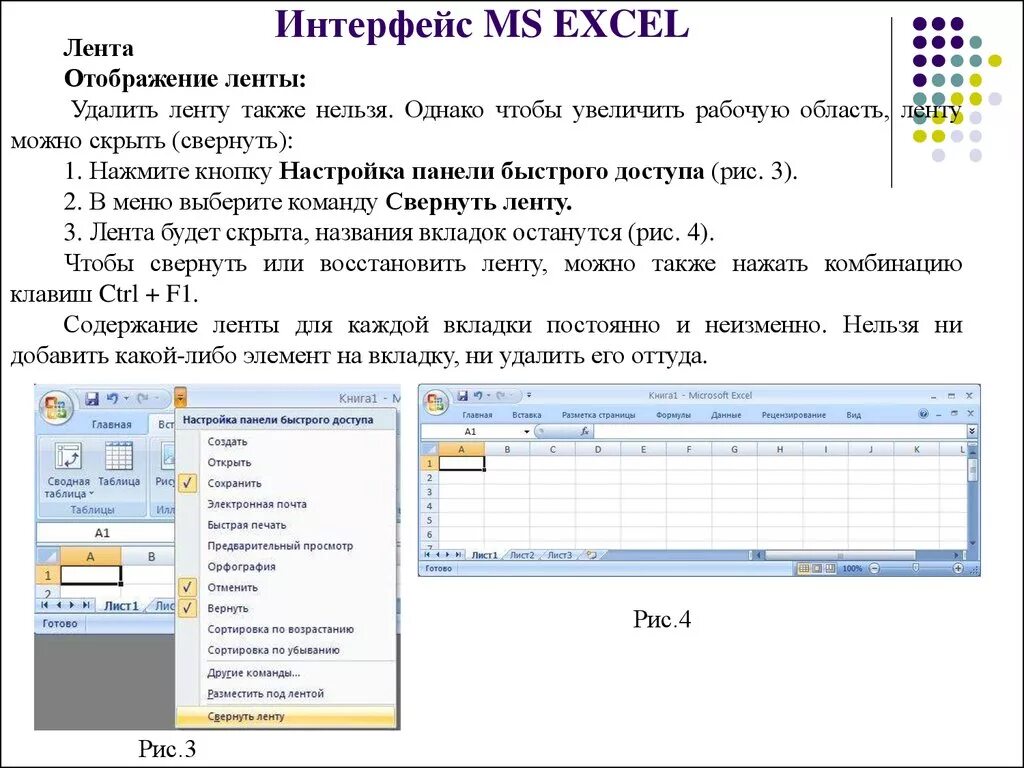Image resolution: width=1024 pixels, height=768 pixels.
Task: Click the Office button in figure 3 window
Action: click(x=56, y=406)
